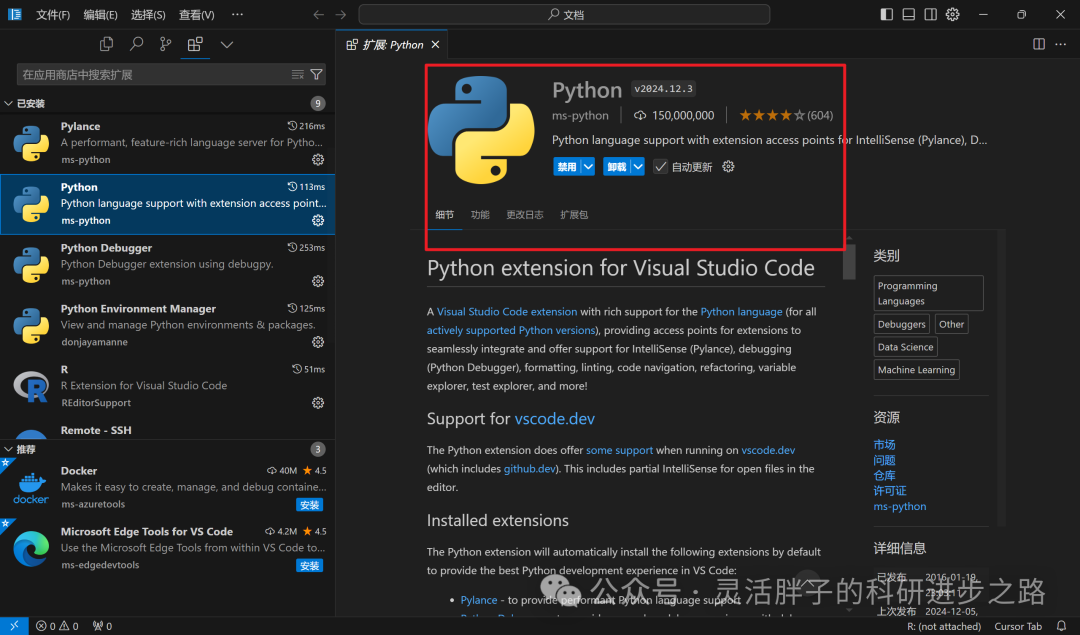This screenshot has width=1080, height=635.
Task: Open the Visual Studio Code extension link
Action: pos(507,312)
